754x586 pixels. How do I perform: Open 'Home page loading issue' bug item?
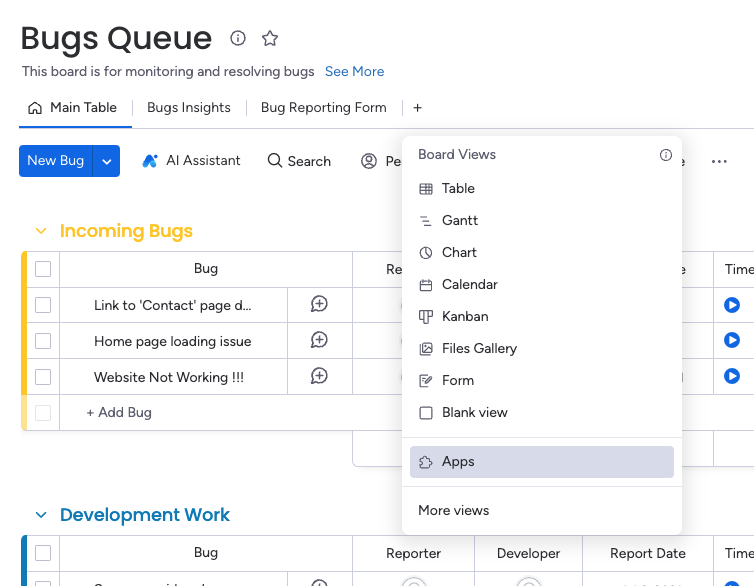pos(173,341)
